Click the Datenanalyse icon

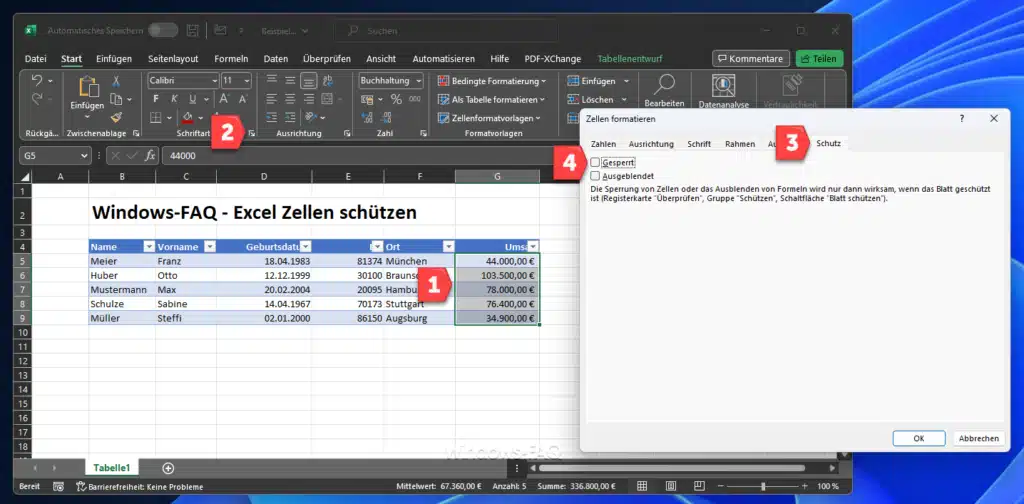[723, 86]
